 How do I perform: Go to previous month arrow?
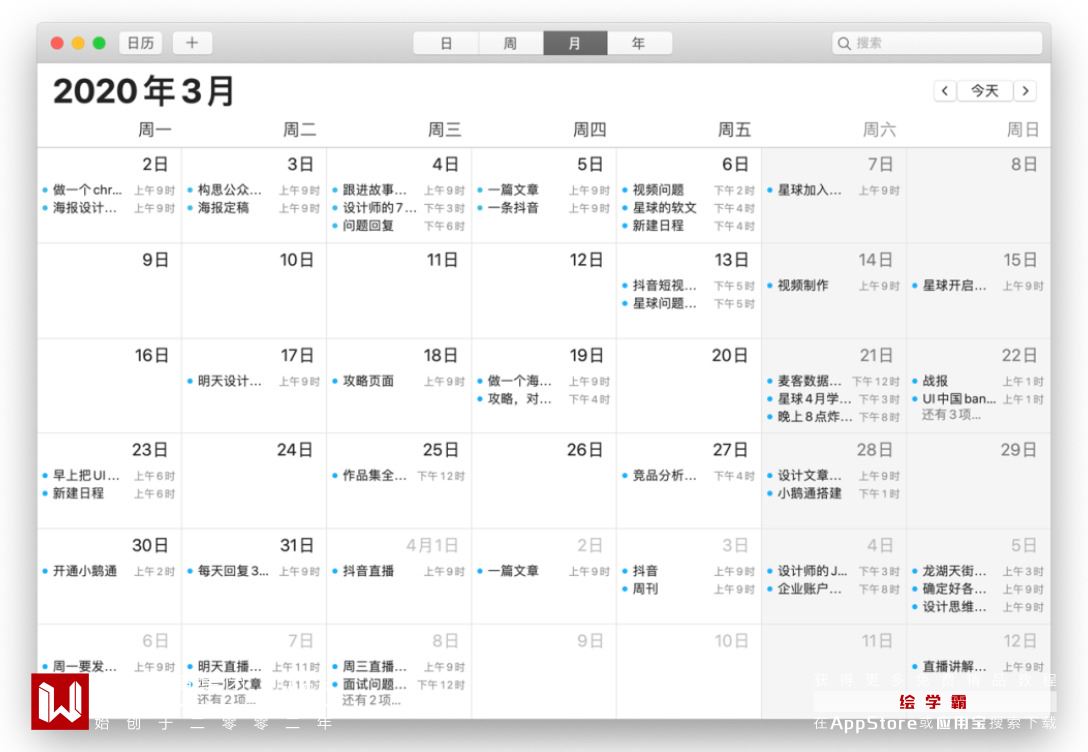coord(945,91)
